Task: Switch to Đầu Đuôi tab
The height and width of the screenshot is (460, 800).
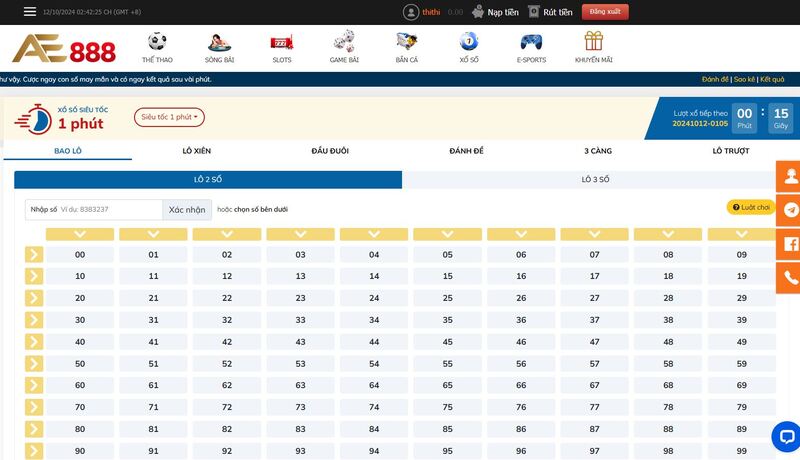Action: tap(330, 151)
